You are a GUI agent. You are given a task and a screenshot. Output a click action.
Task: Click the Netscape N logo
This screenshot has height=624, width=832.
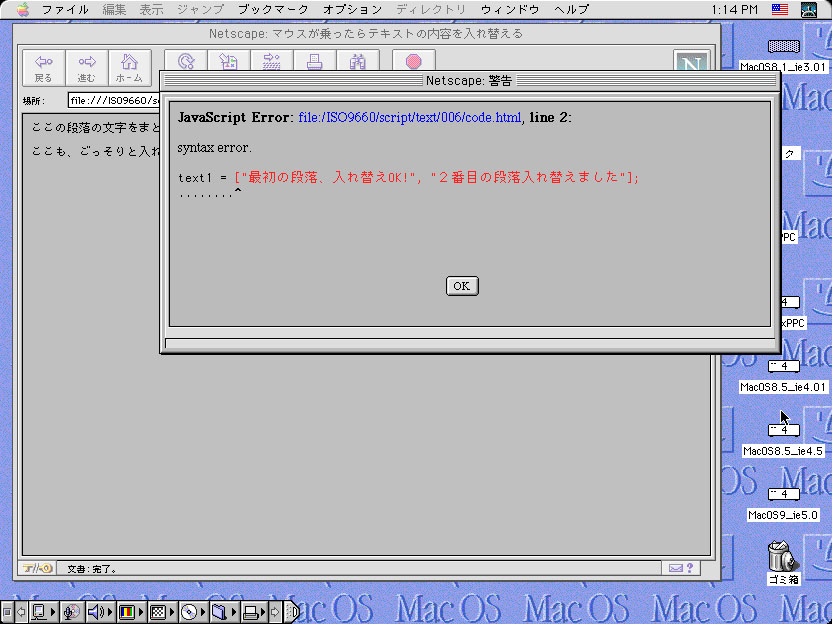(x=691, y=62)
